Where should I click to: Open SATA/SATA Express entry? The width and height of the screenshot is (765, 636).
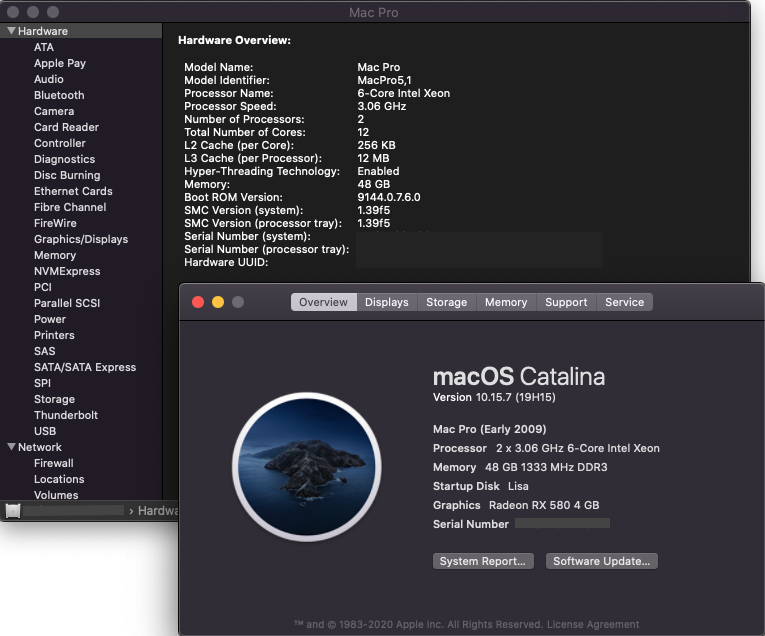(x=85, y=367)
